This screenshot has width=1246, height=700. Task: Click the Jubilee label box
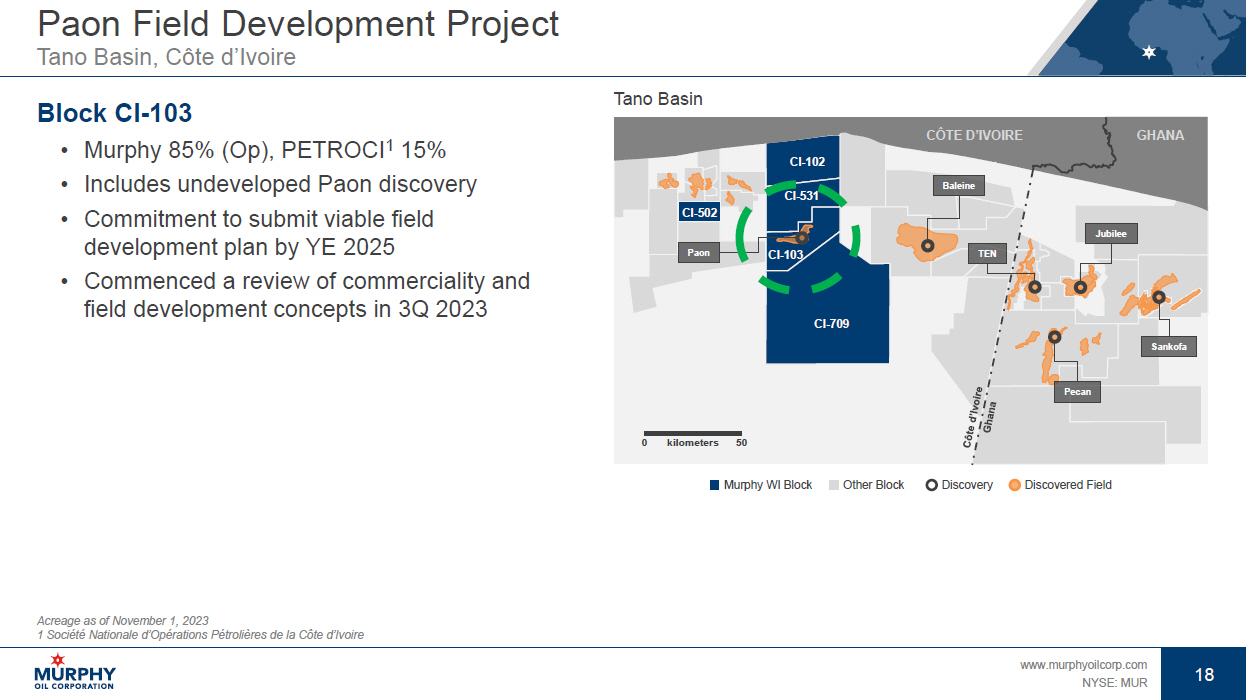click(x=1110, y=234)
